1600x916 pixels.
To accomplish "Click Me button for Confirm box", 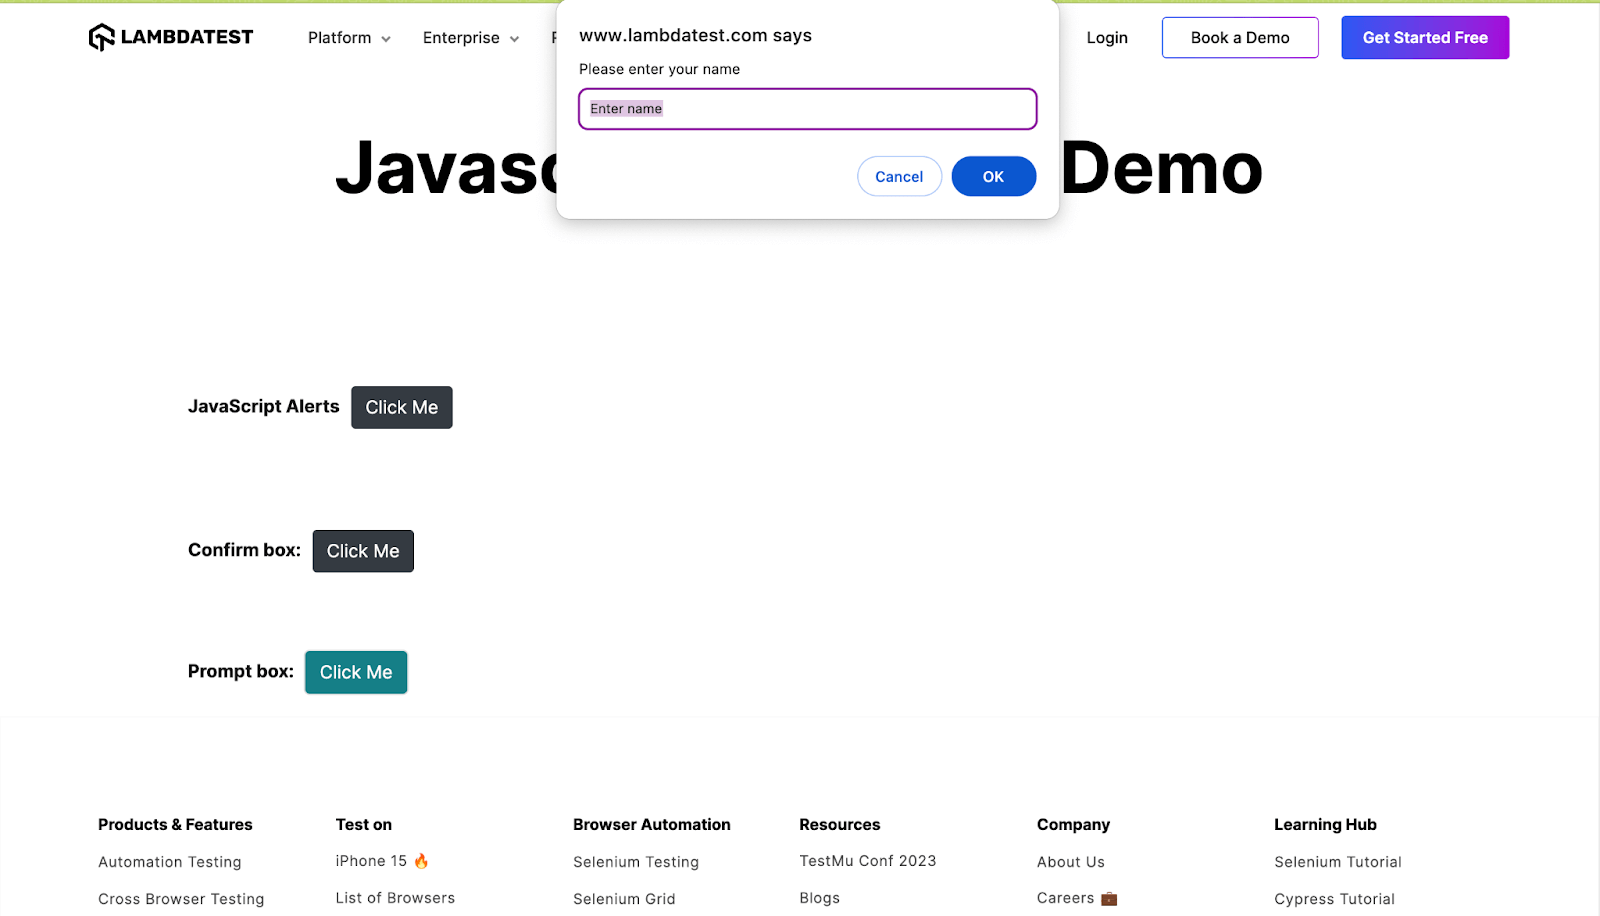I will tap(363, 551).
